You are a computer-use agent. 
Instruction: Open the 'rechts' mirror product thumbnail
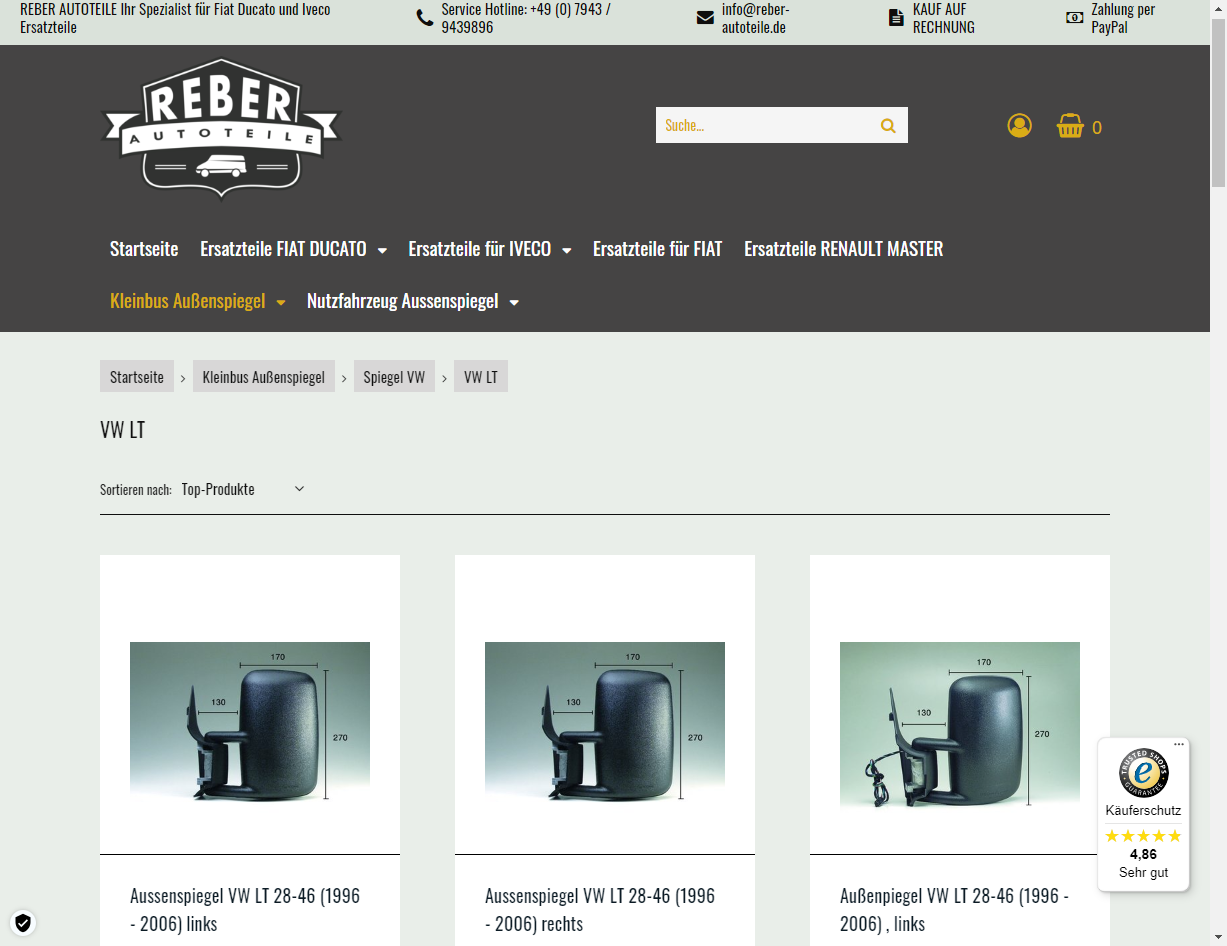coord(605,721)
